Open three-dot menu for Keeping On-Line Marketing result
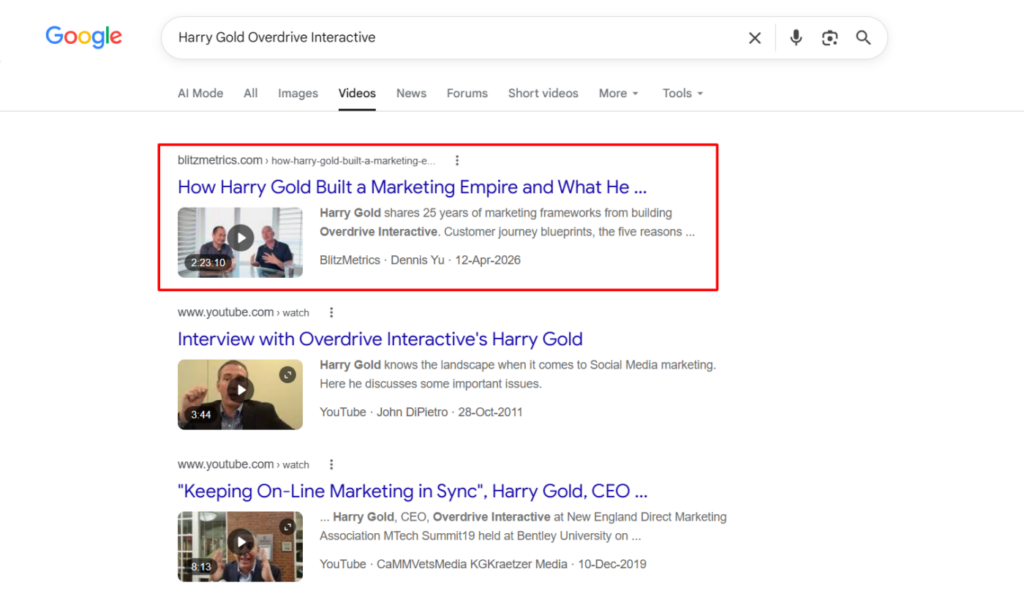 click(x=332, y=465)
